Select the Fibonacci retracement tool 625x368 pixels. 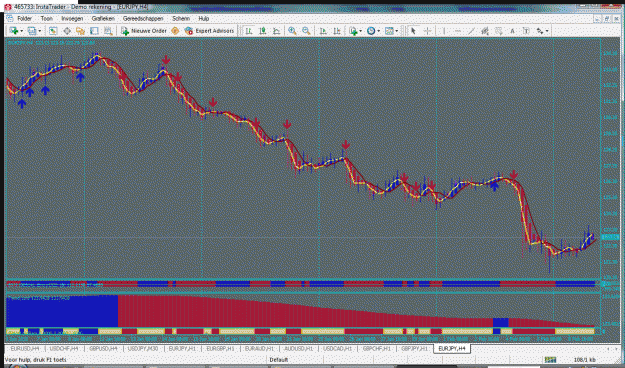tap(498, 31)
